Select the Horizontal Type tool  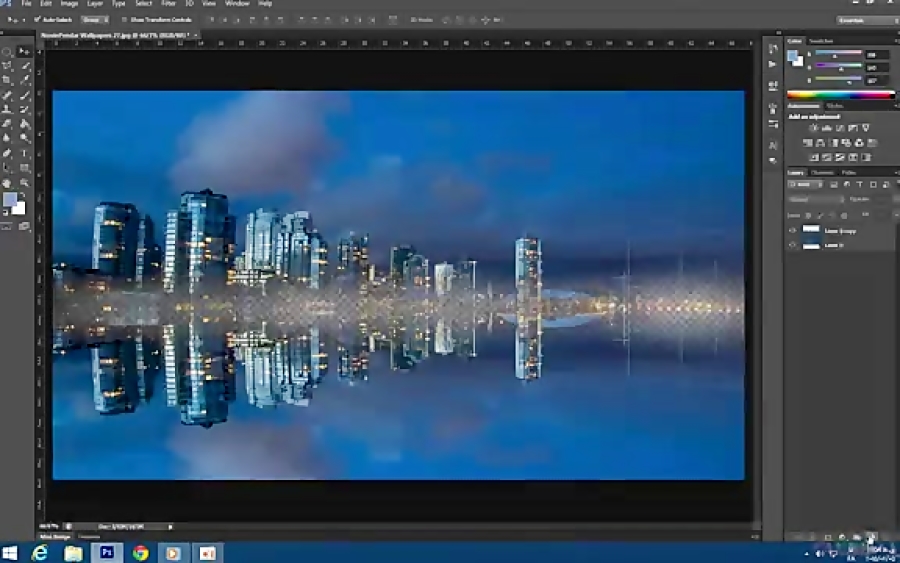(25, 153)
